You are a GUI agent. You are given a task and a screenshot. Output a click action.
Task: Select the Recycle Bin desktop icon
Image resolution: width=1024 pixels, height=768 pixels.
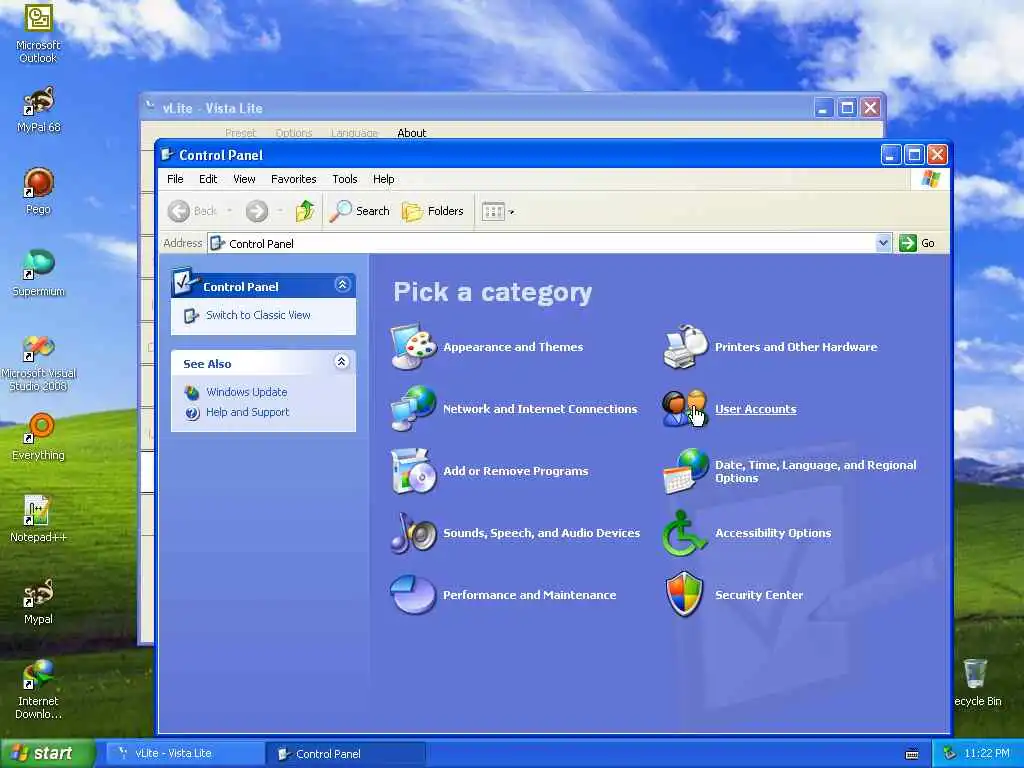click(x=976, y=682)
